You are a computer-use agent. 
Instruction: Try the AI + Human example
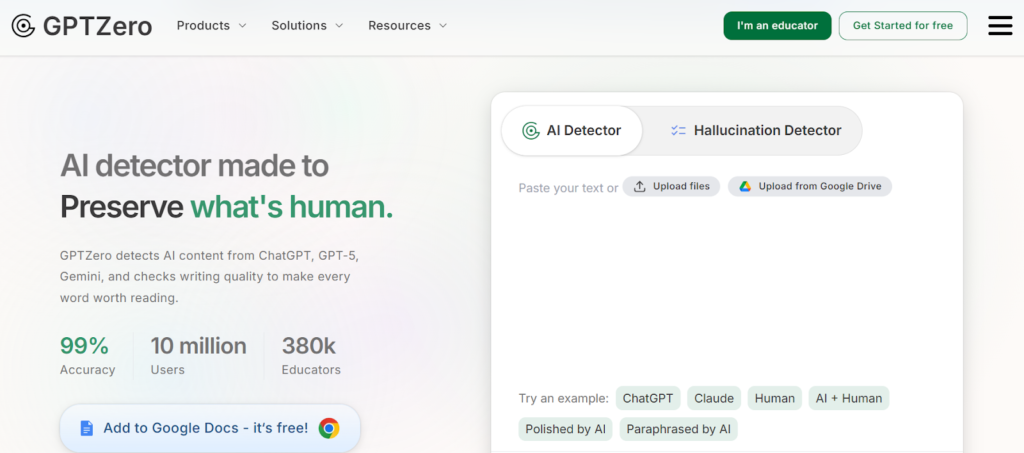pyautogui.click(x=848, y=398)
